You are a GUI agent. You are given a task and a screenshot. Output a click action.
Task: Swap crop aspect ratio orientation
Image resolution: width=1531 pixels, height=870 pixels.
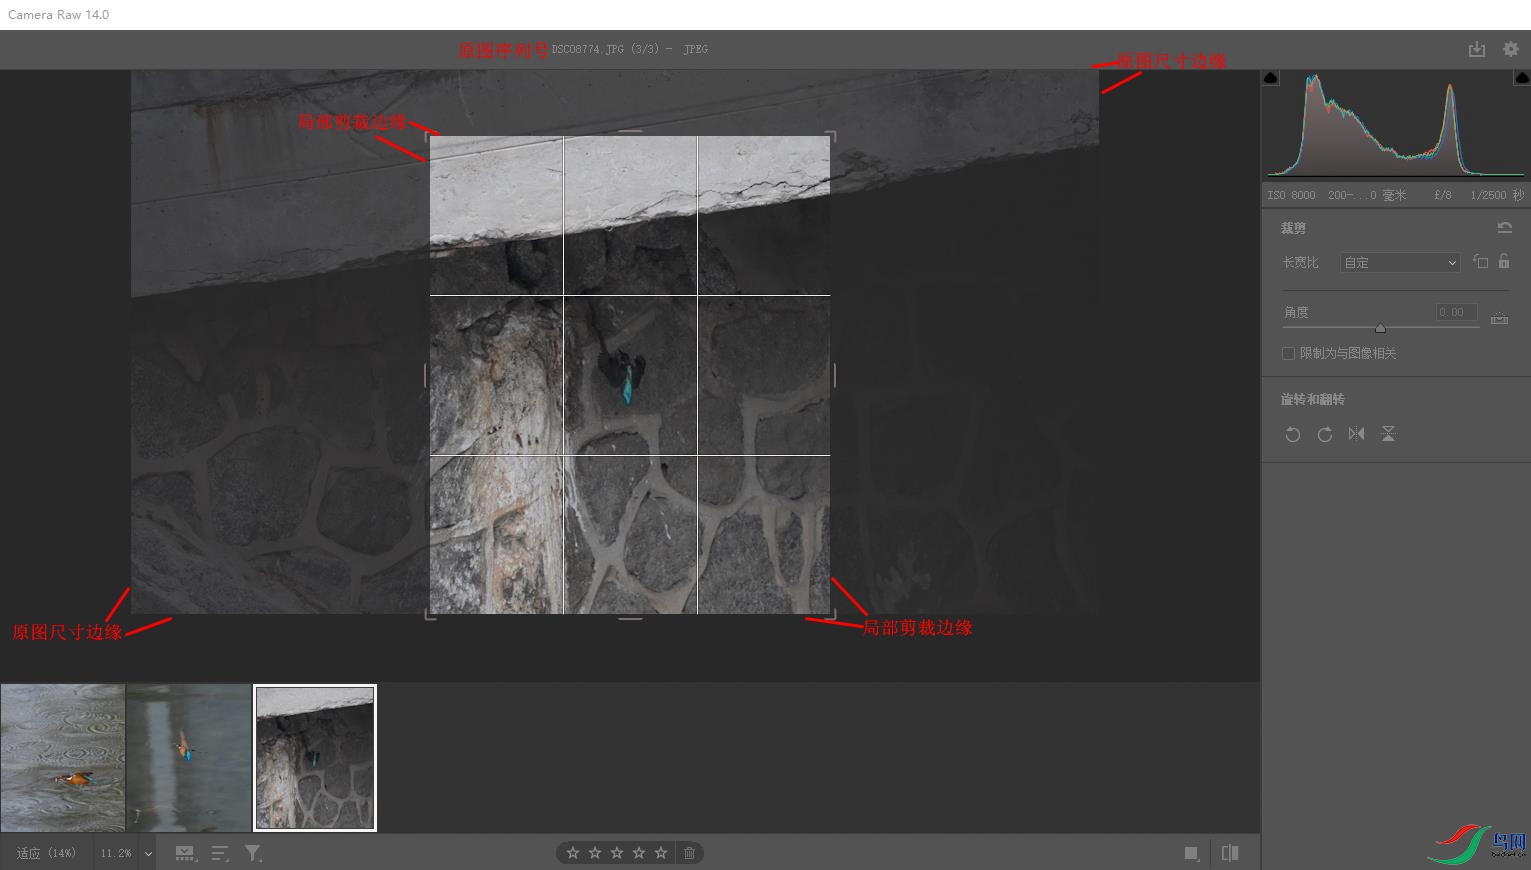1481,262
